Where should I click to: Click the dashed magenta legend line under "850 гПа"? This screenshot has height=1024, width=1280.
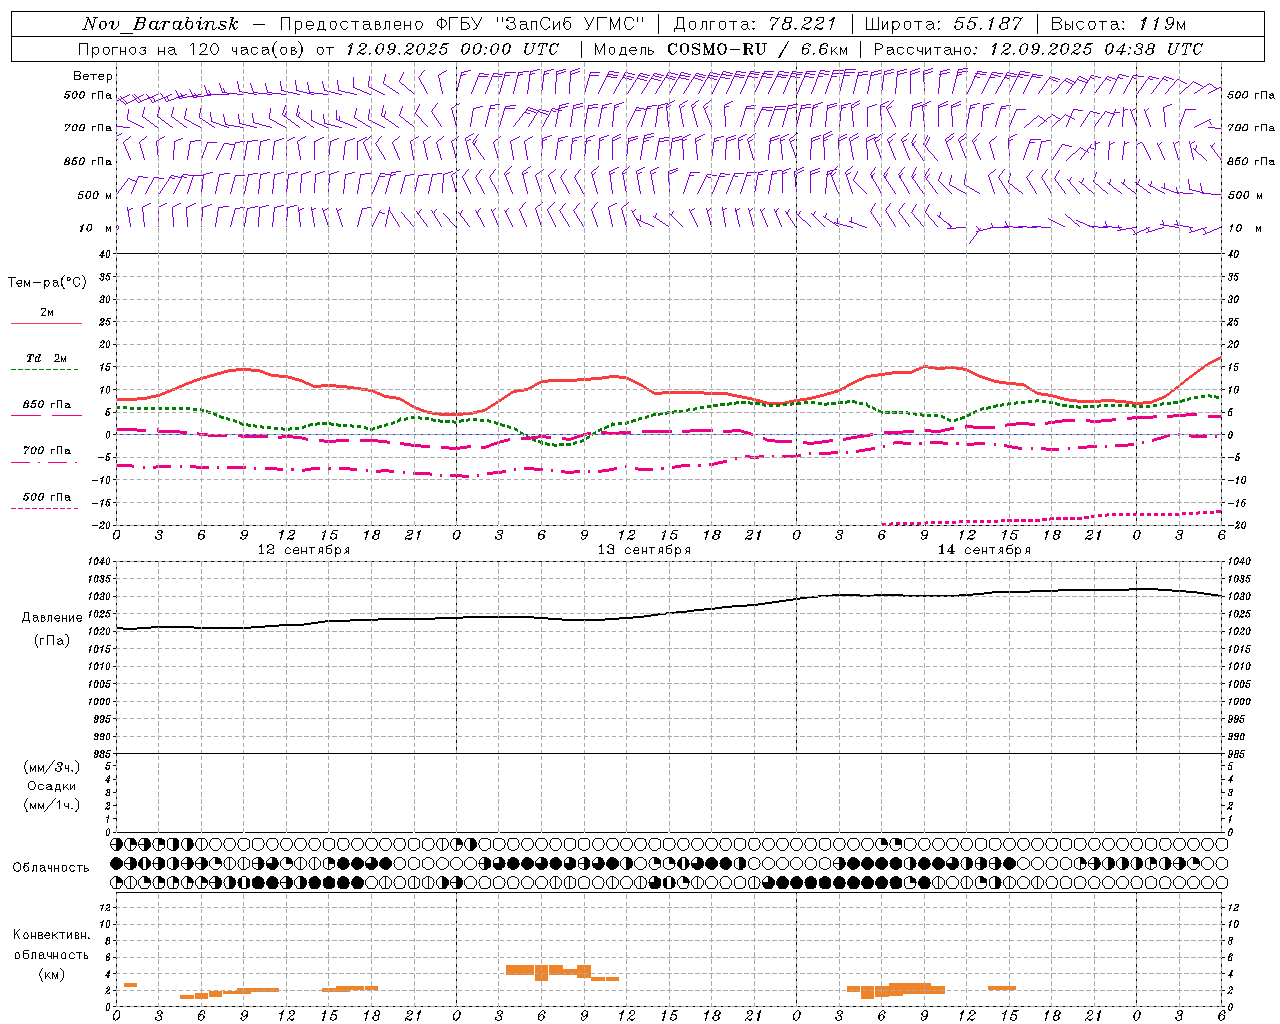pyautogui.click(x=47, y=416)
